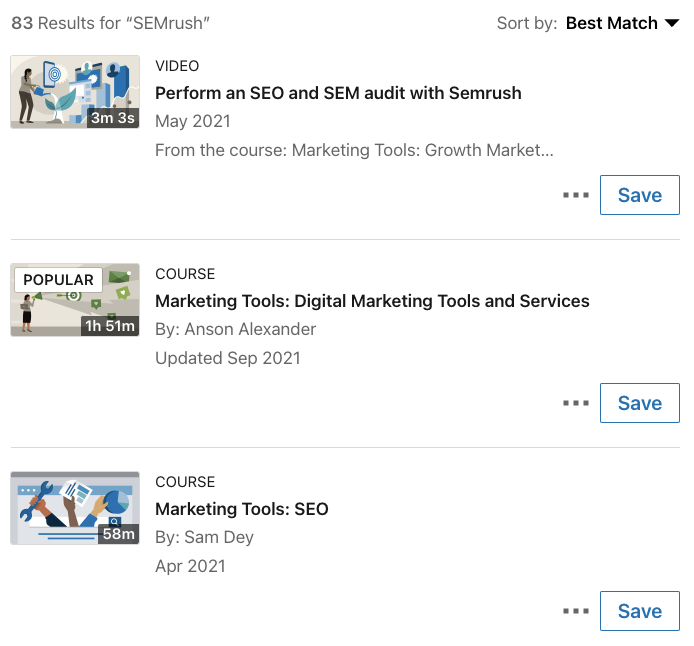Screen dimensions: 694x646
Task: Click the Apr 2021 date text
Action: [190, 566]
